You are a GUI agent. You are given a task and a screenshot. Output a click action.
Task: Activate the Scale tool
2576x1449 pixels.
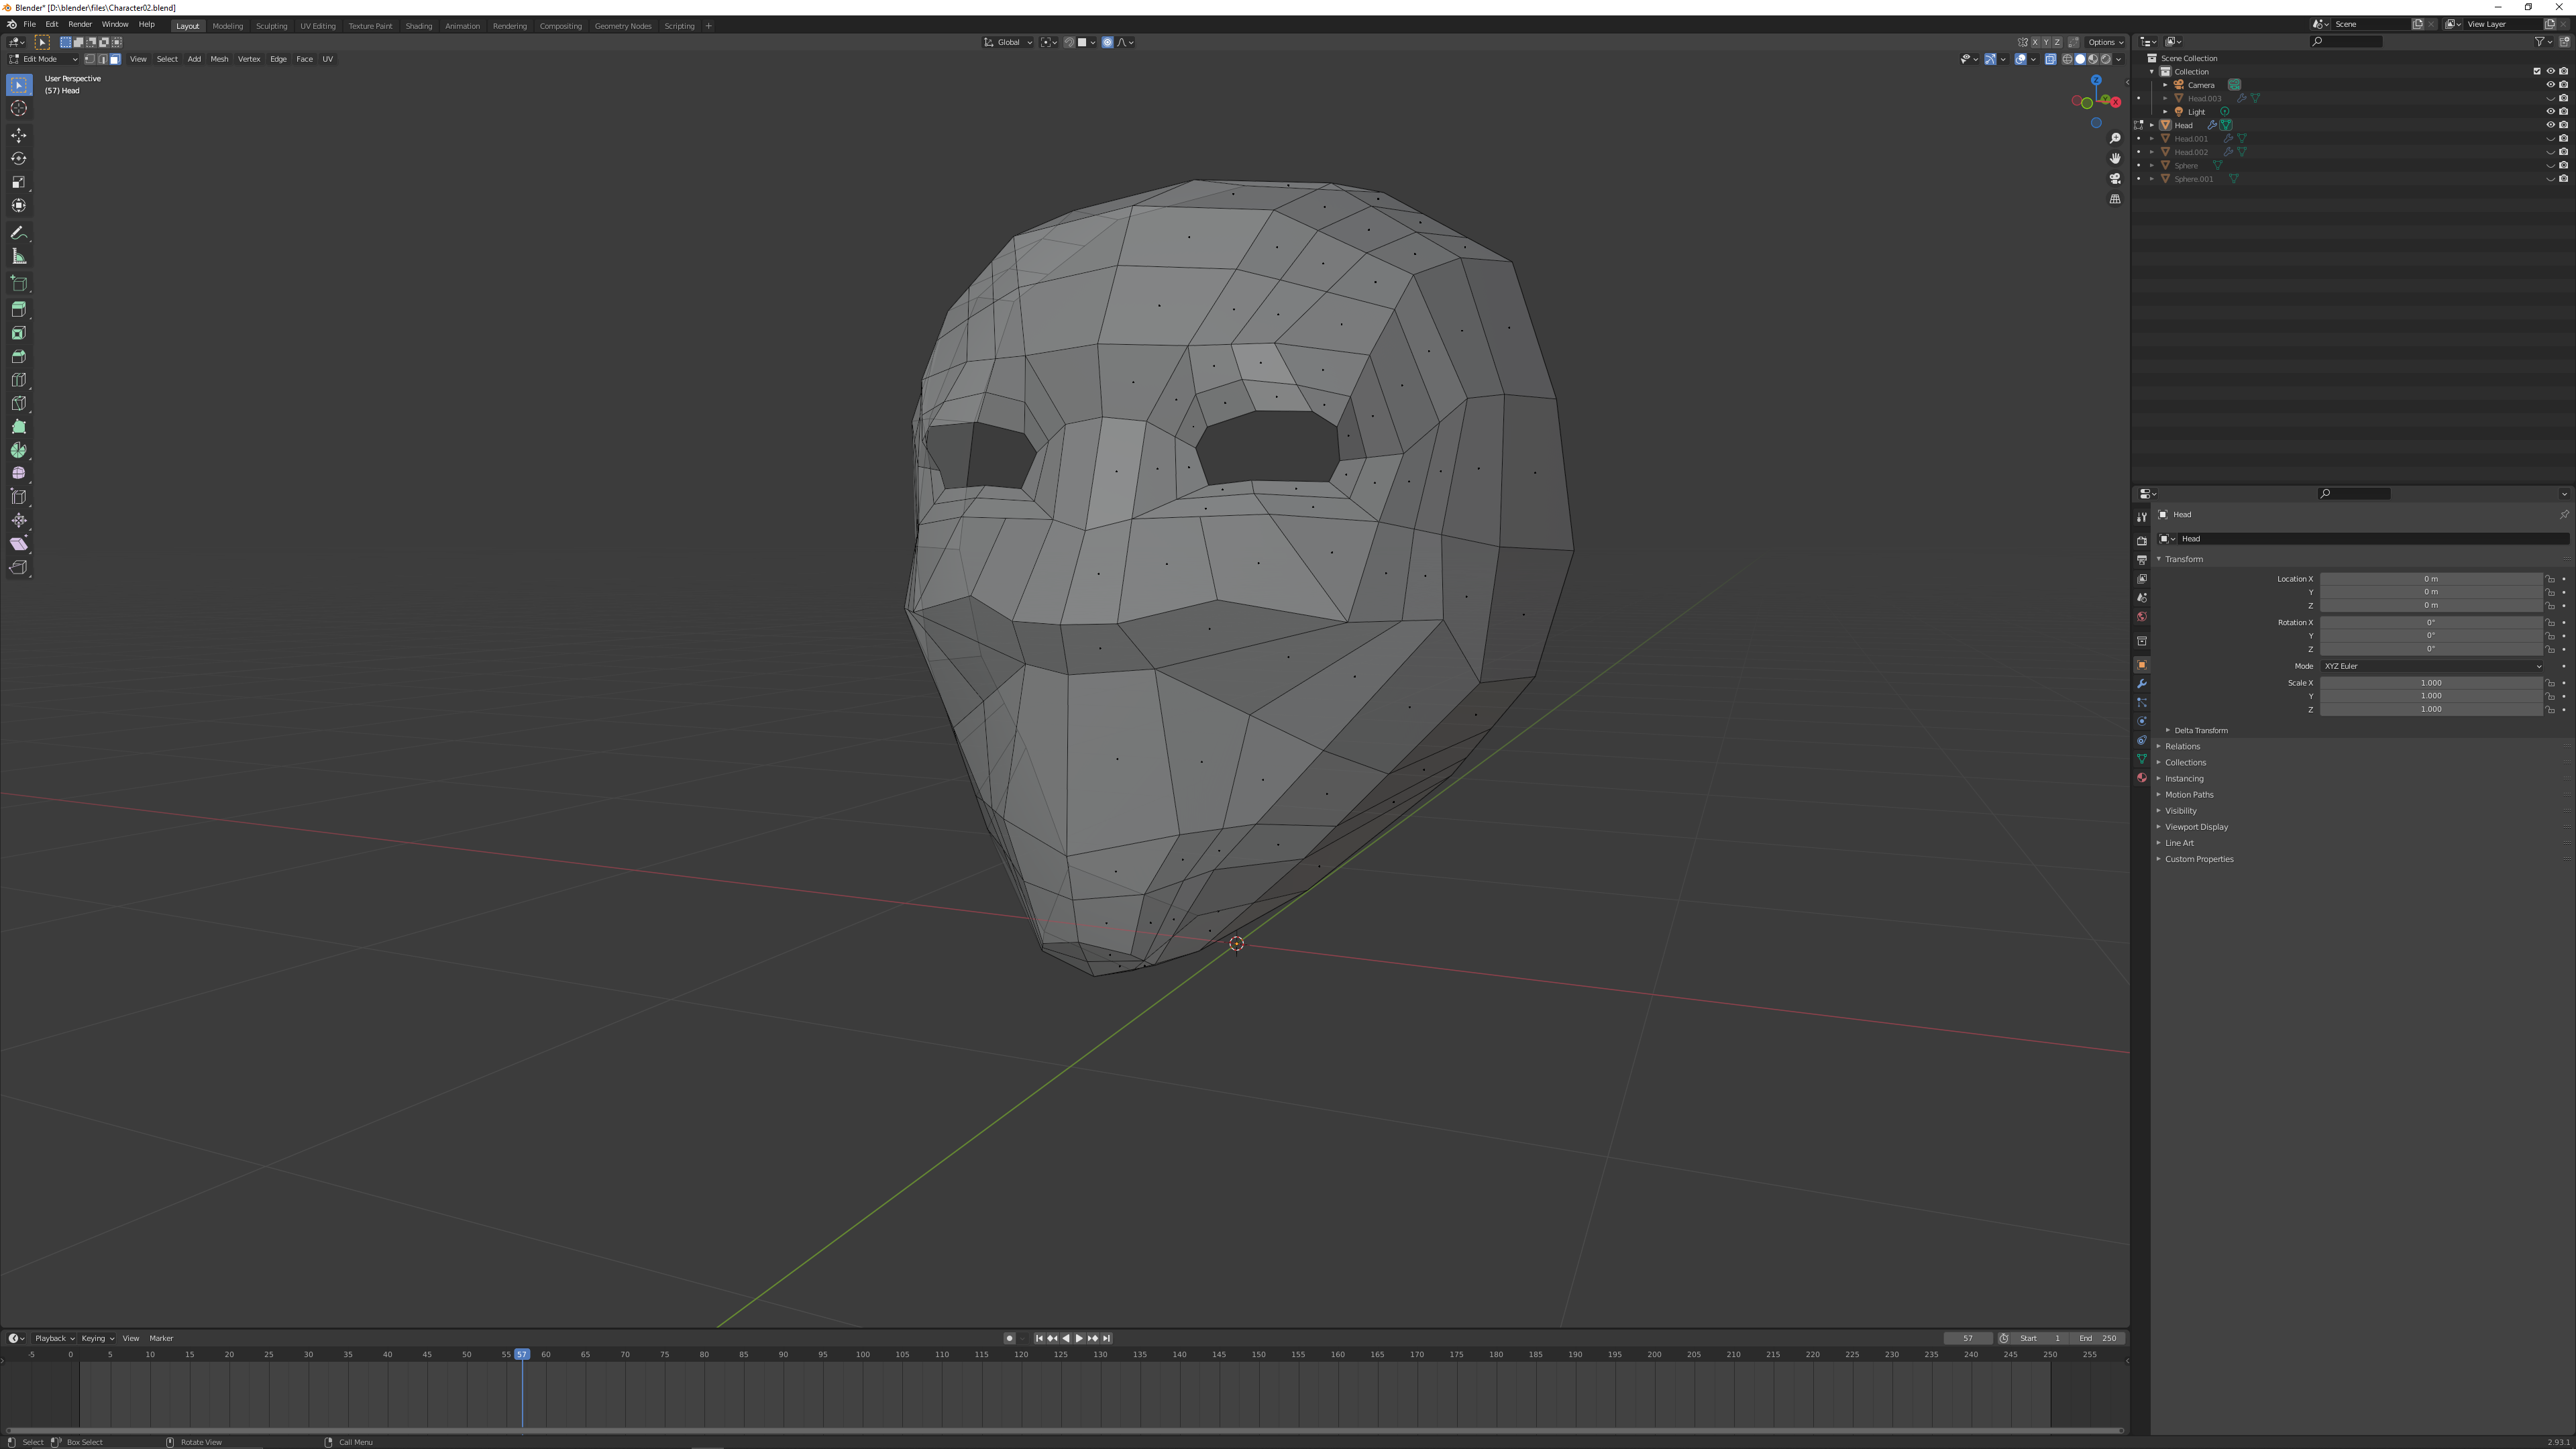click(19, 182)
